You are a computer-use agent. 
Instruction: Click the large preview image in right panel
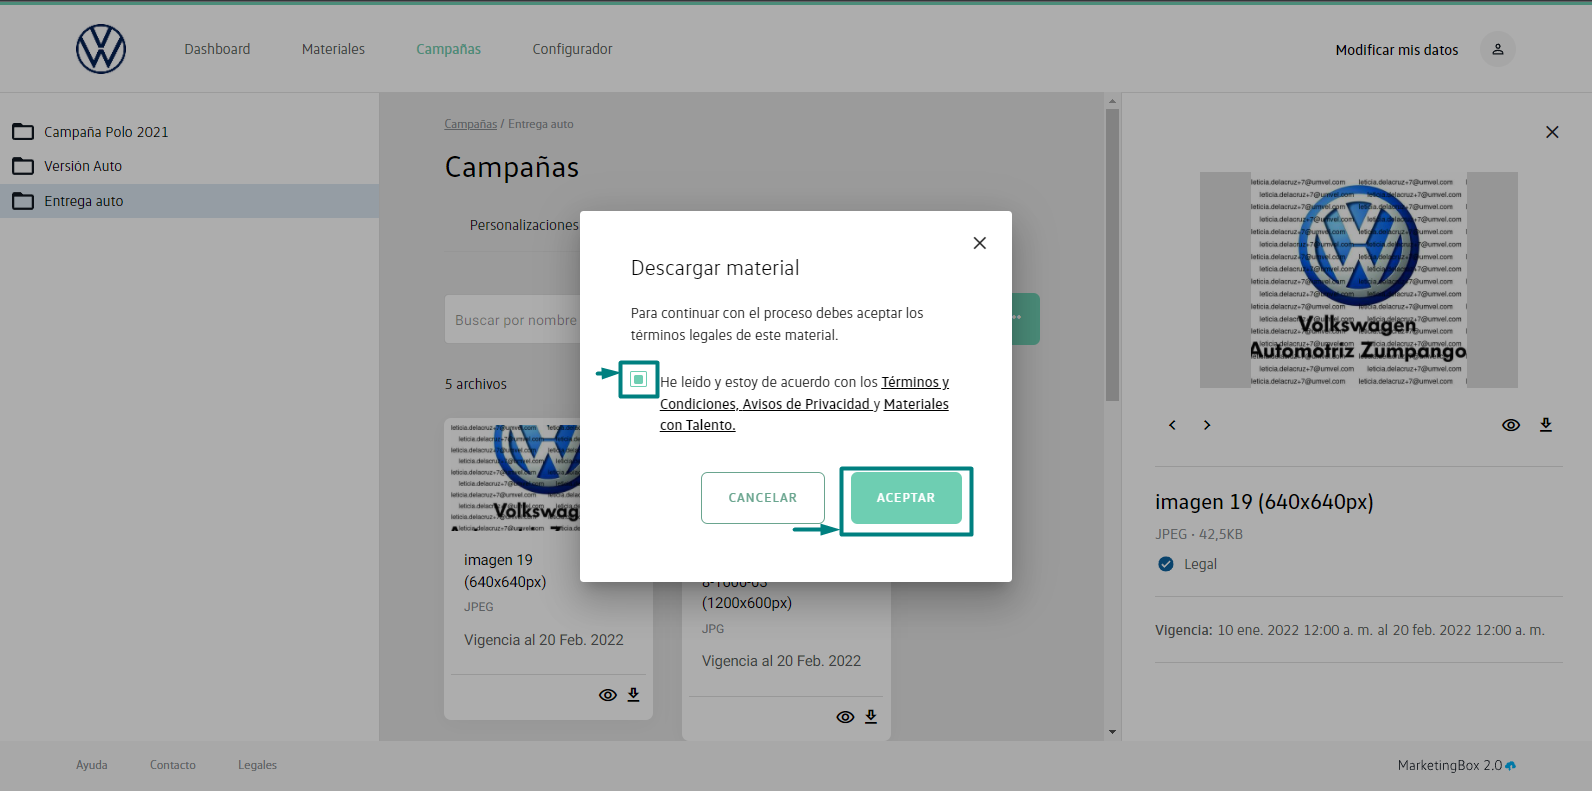(1358, 280)
